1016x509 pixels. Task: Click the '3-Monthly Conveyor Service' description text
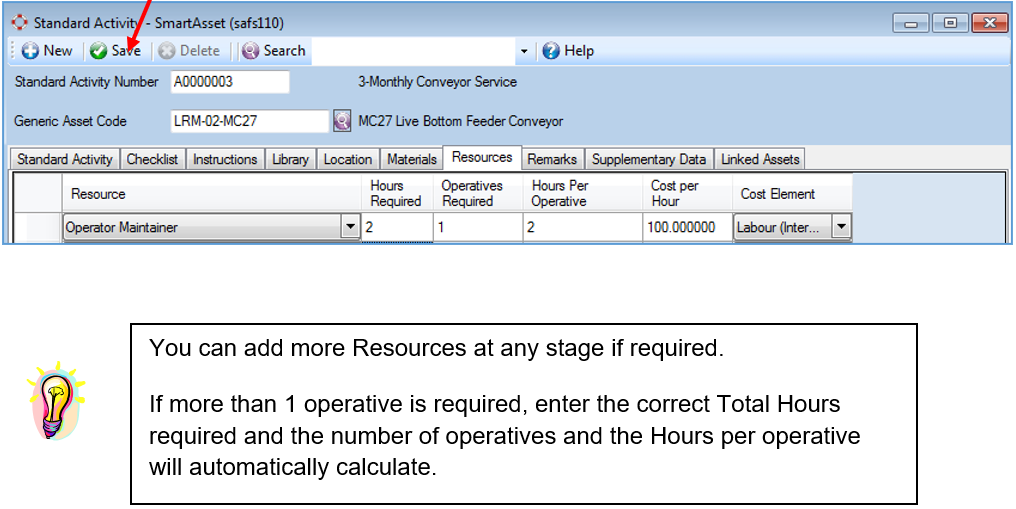coord(437,82)
